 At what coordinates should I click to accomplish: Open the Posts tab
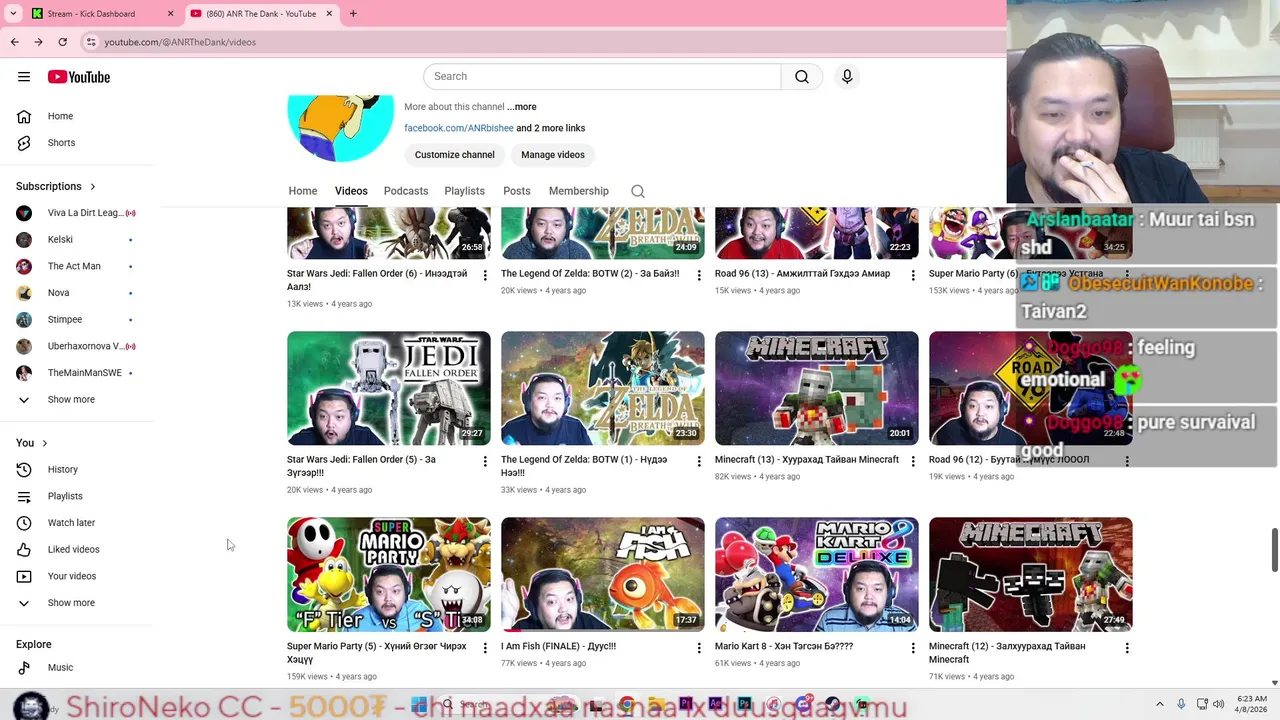click(x=517, y=191)
